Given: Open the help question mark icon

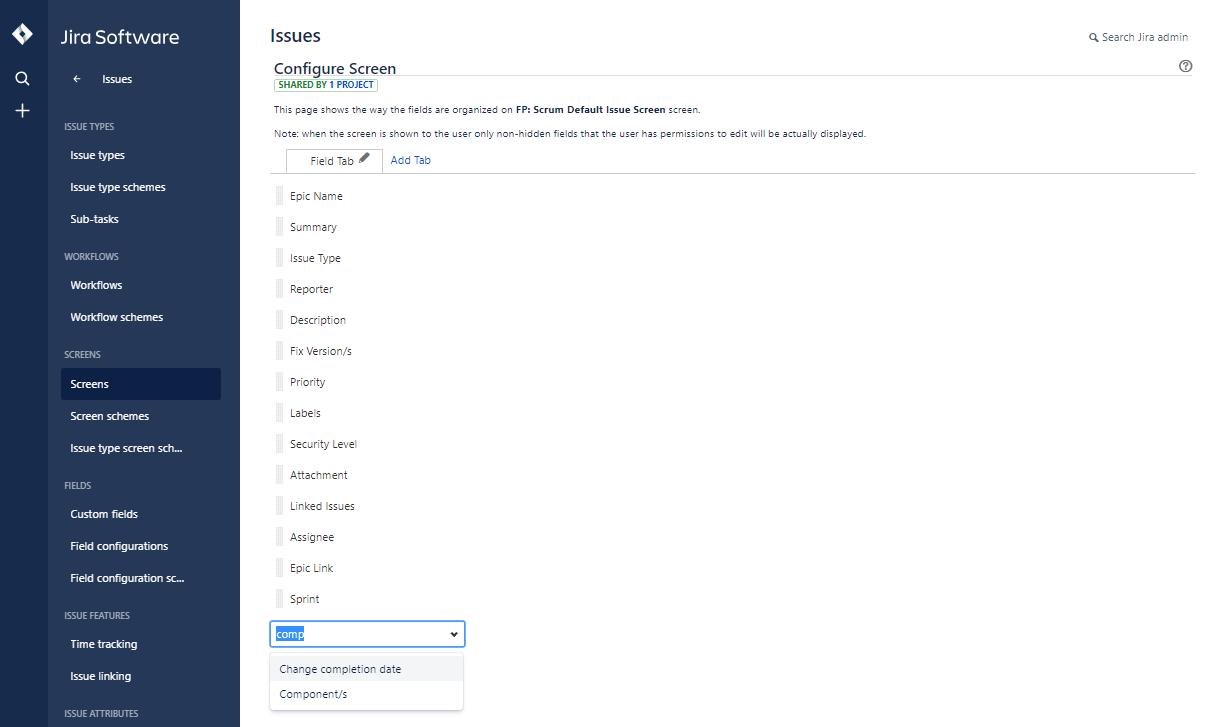Looking at the screenshot, I should [x=1186, y=66].
